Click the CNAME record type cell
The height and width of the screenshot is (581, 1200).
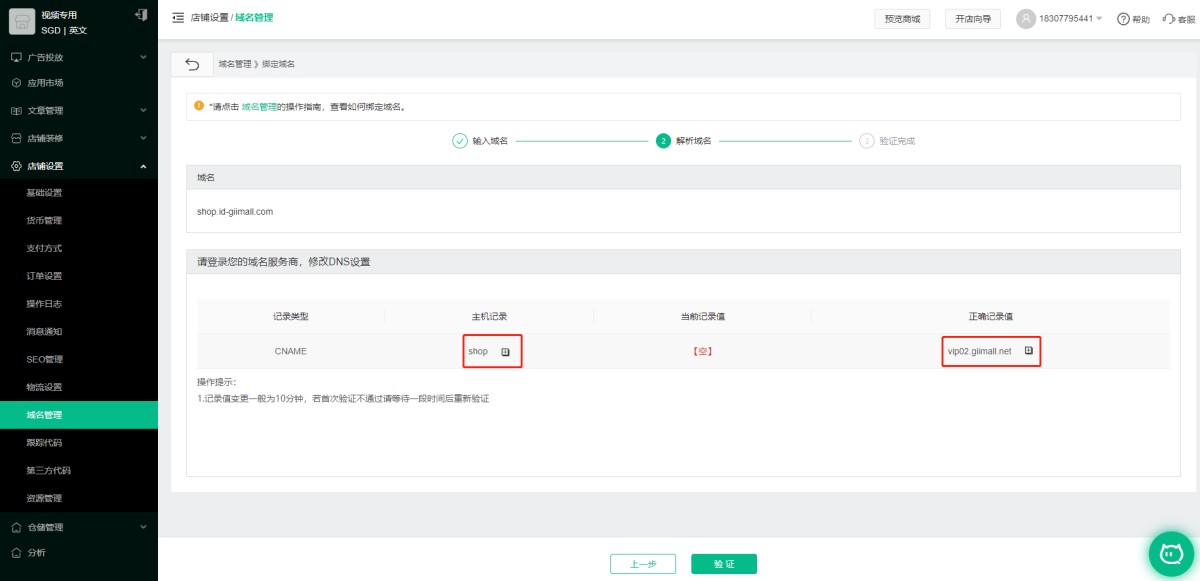point(290,352)
